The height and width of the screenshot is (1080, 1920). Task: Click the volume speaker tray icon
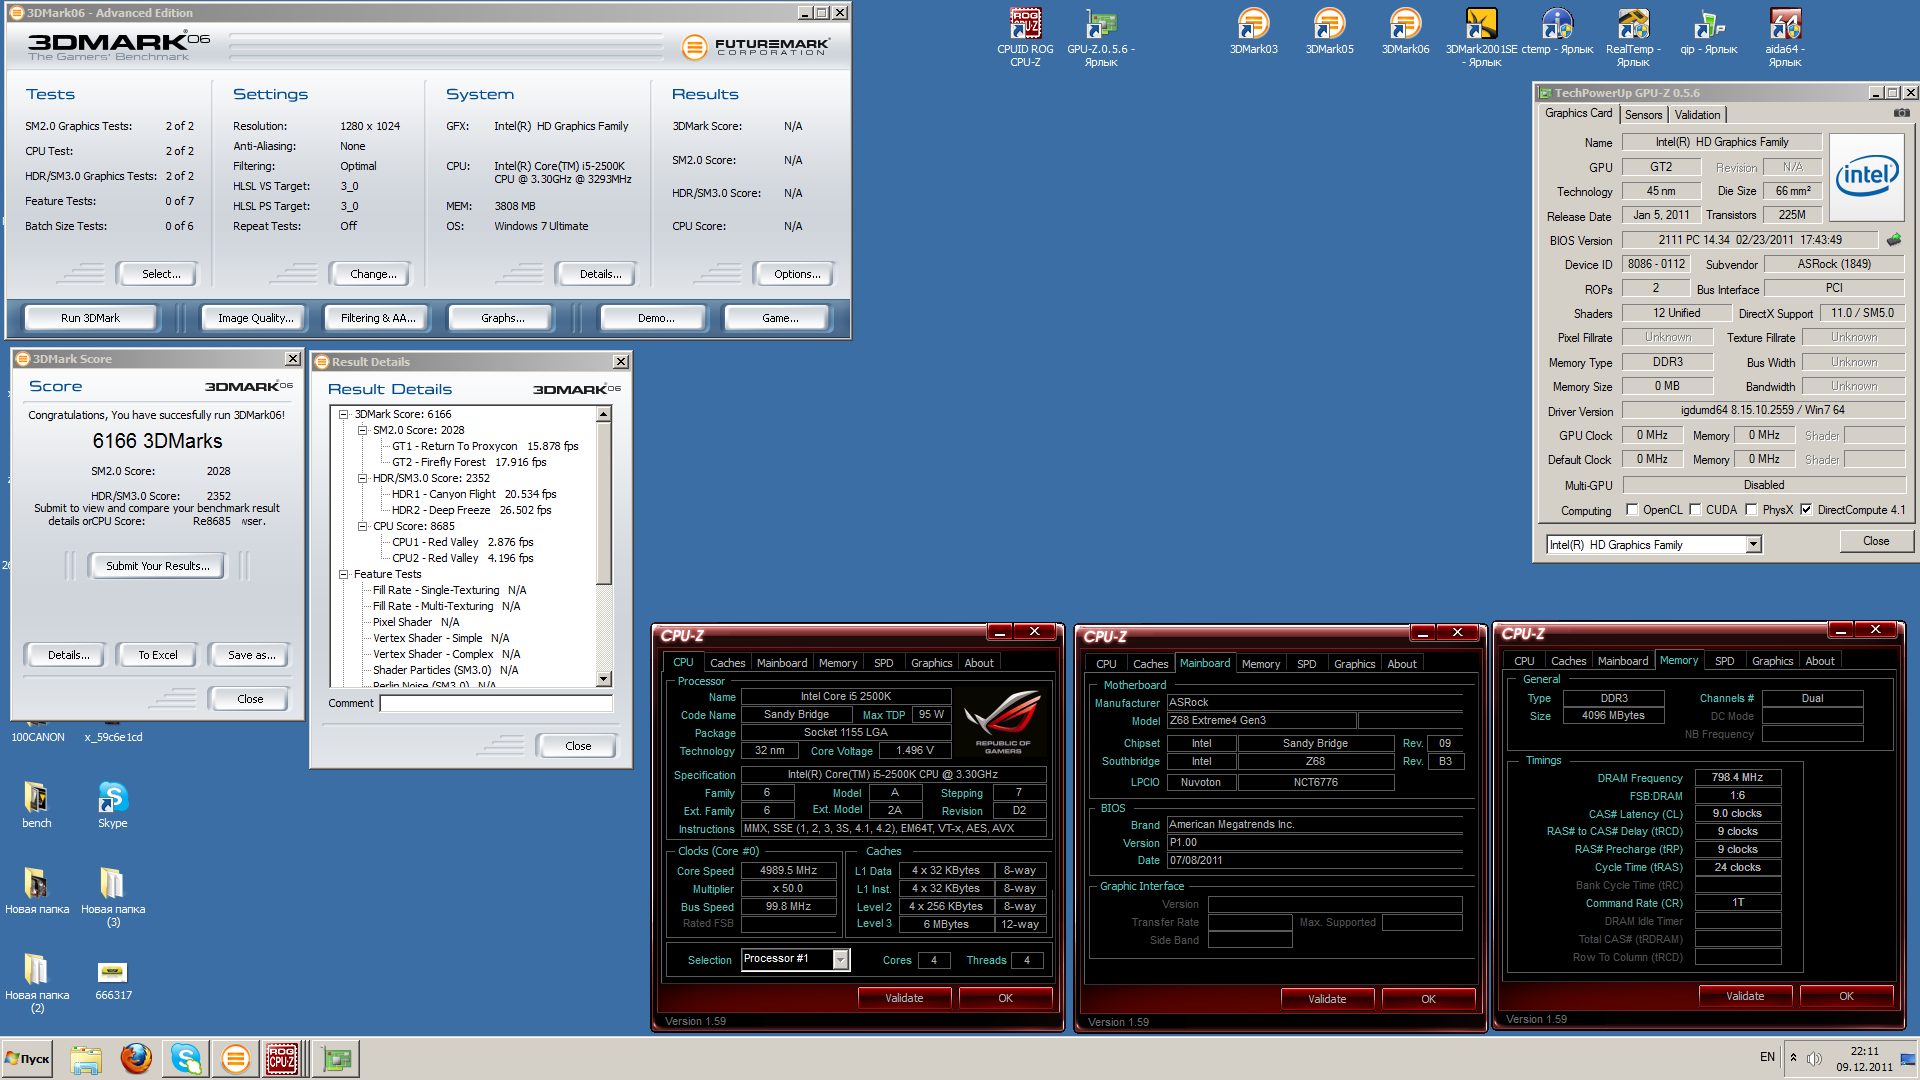[x=1815, y=1058]
